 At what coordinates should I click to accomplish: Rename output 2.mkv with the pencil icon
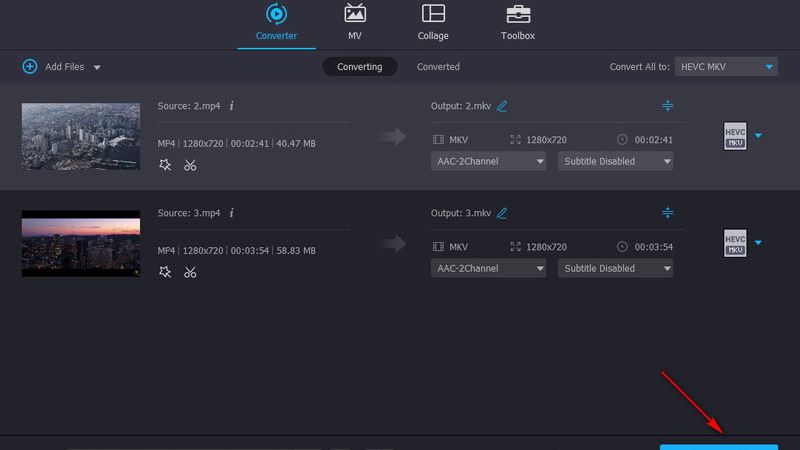pos(502,106)
